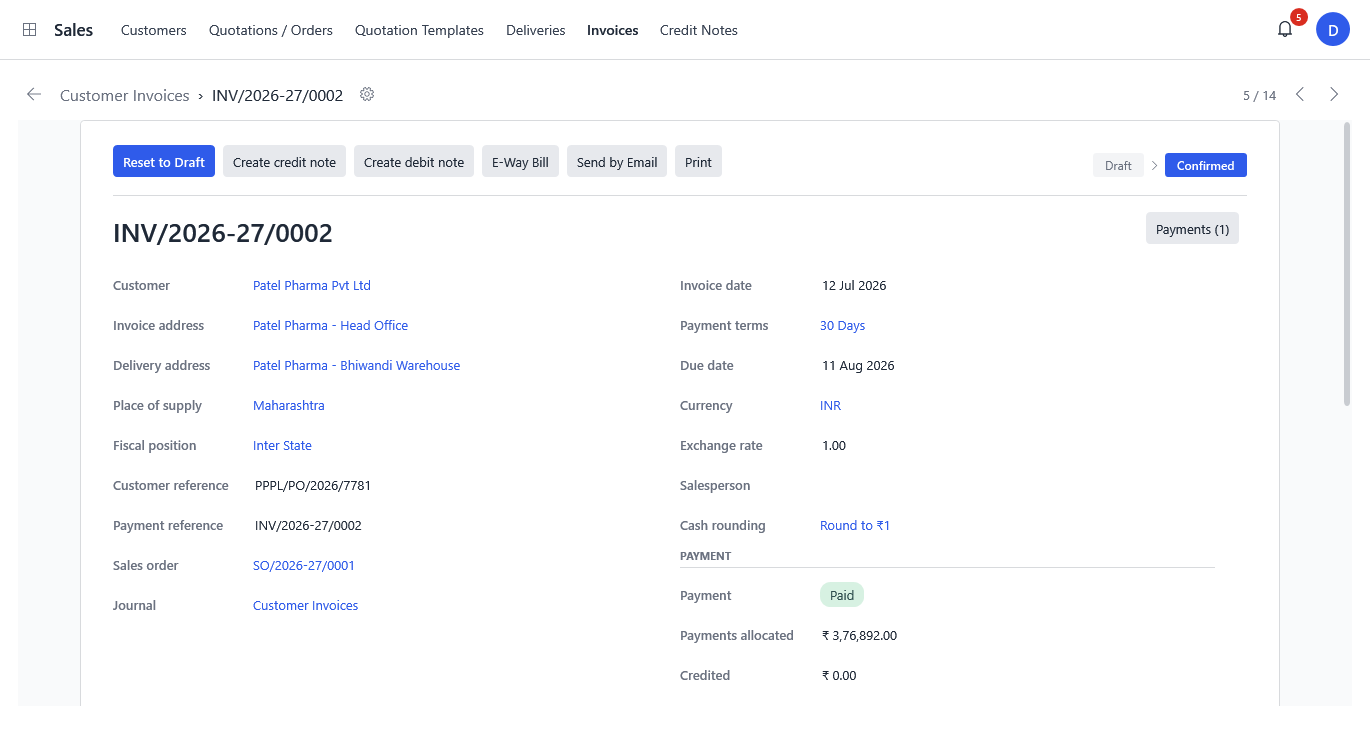Open Patel Pharma - Head Office address
Viewport: 1370px width, 749px height.
pyautogui.click(x=330, y=326)
